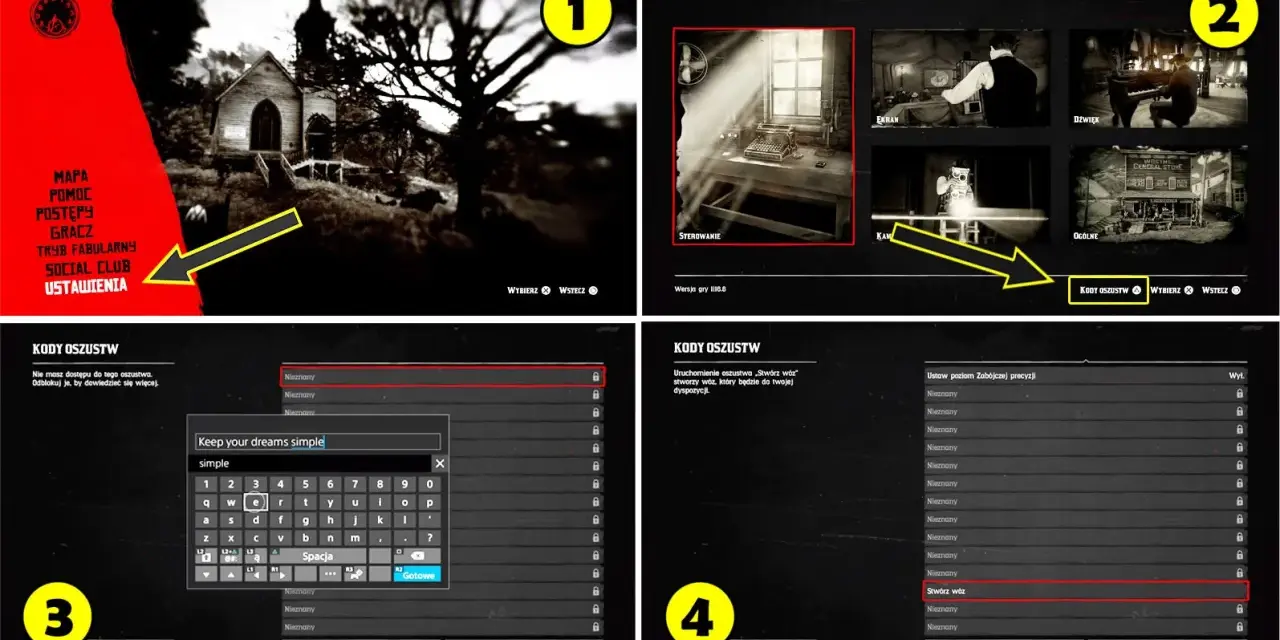The image size is (1280, 640).
Task: Select Tryb Fabularny in the pause menu
Action: pos(87,248)
